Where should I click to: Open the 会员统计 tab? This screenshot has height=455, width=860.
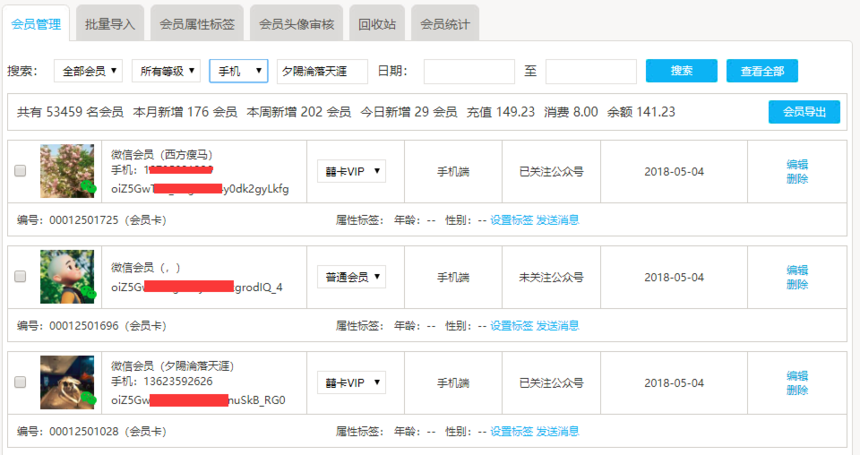click(x=445, y=23)
